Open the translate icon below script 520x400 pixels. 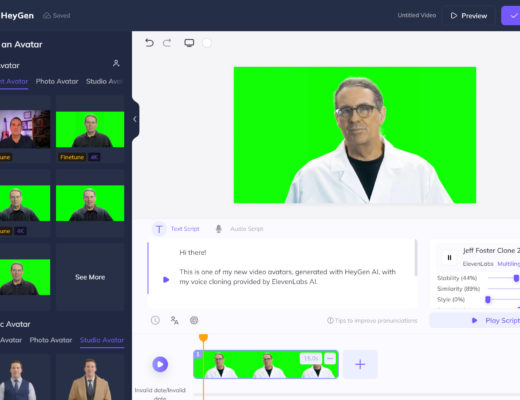(174, 320)
